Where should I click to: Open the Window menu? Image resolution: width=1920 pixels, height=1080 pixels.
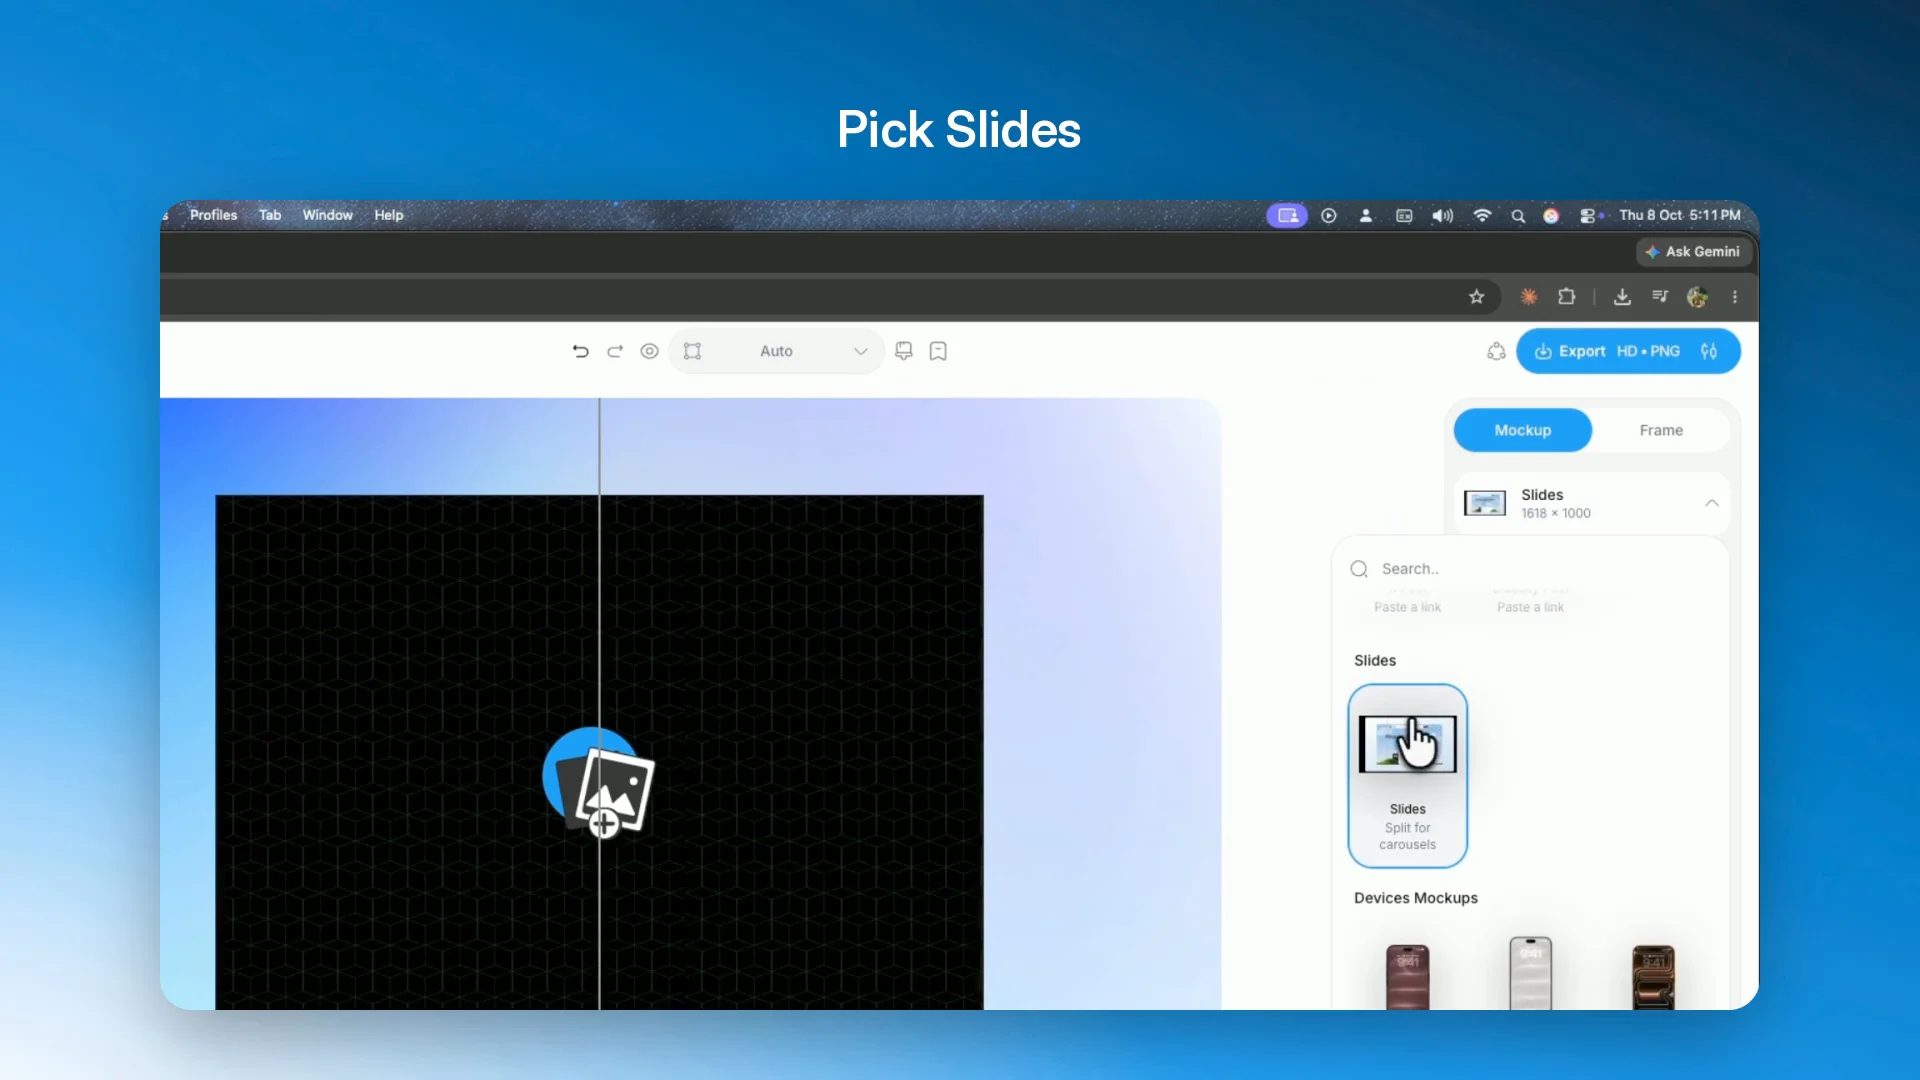pos(328,215)
